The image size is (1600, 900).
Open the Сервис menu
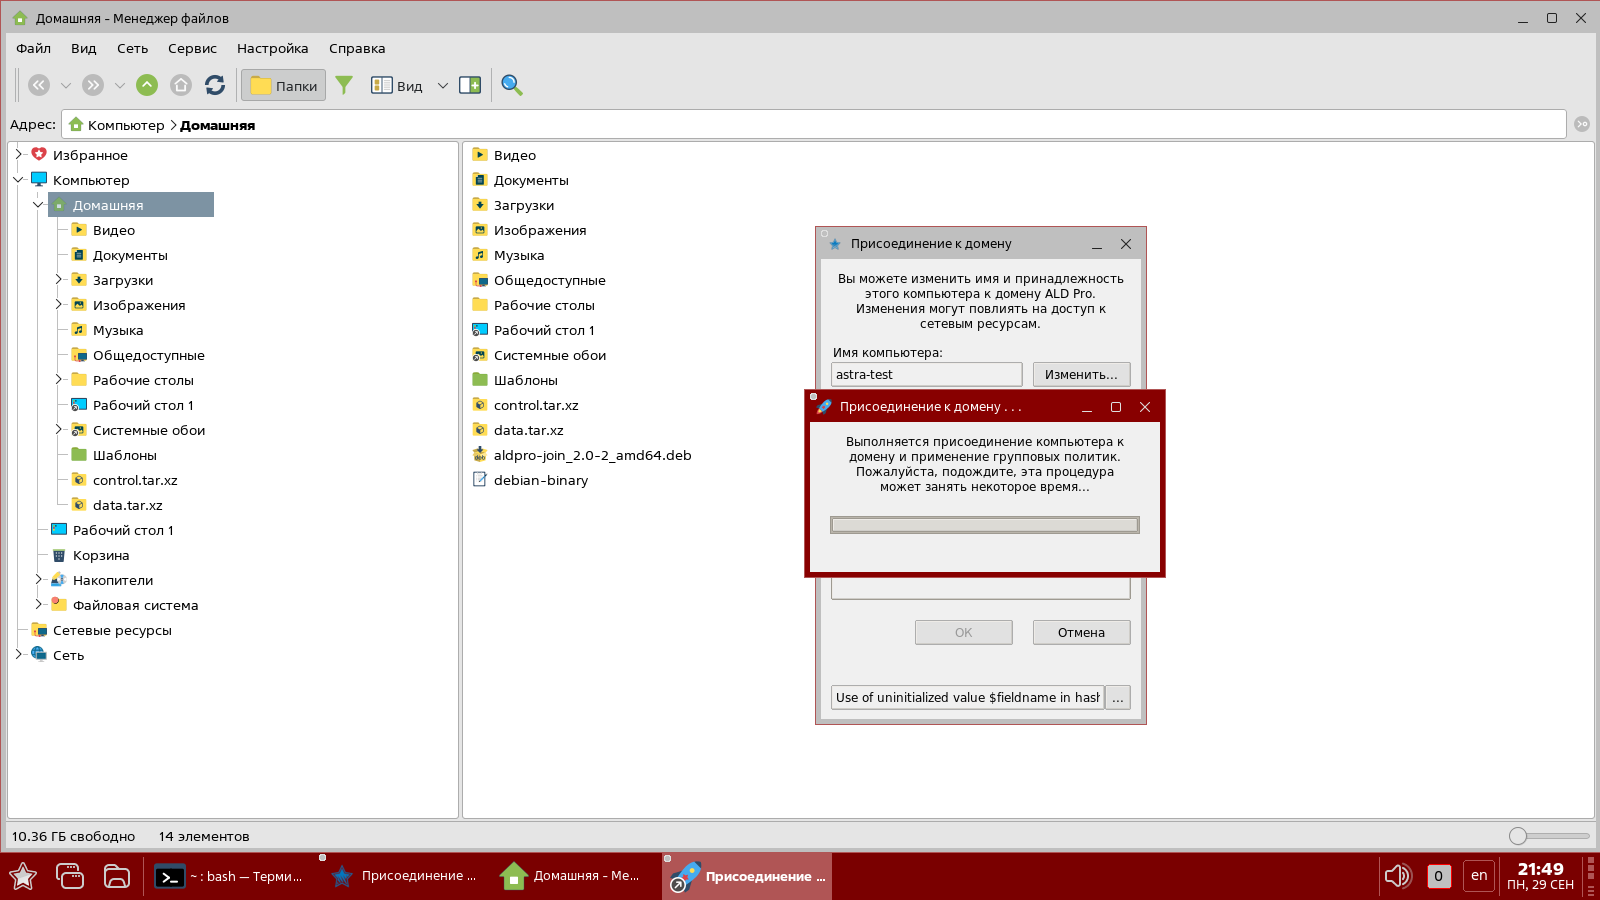pos(192,48)
